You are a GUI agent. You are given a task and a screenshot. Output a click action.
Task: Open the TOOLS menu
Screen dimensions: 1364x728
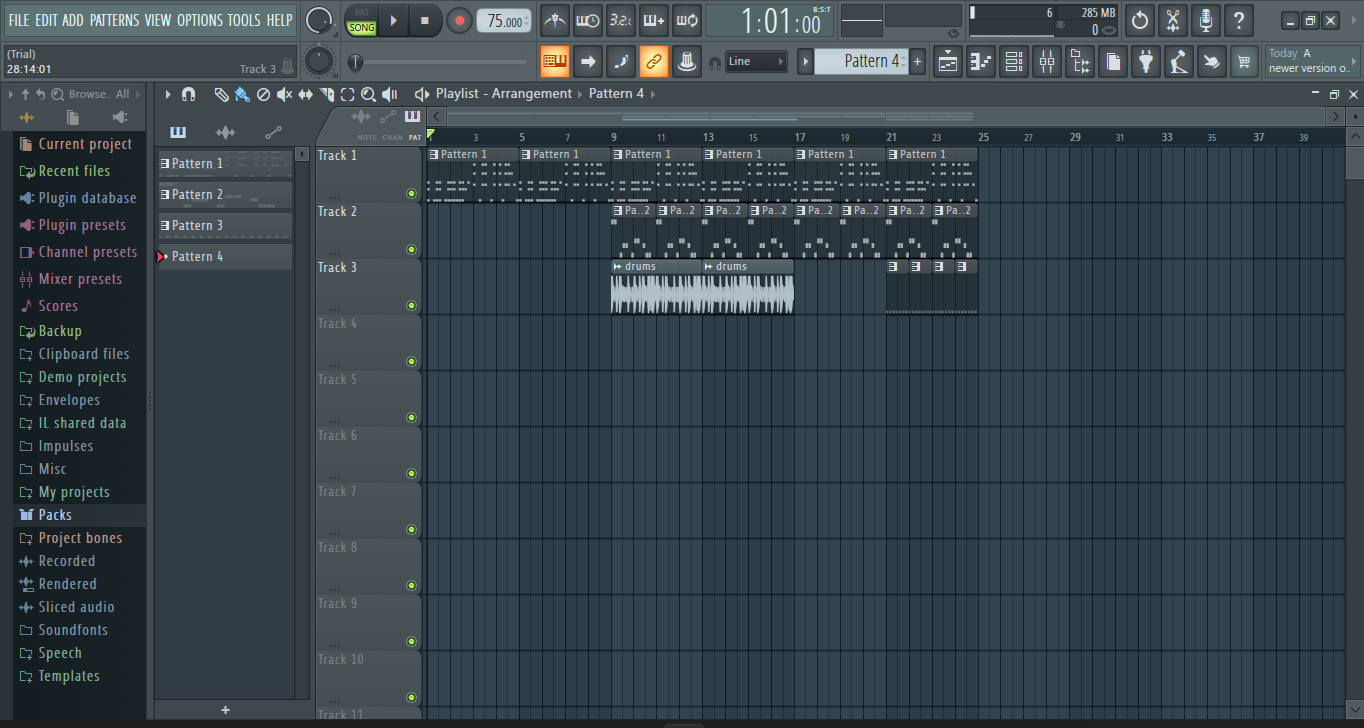(x=244, y=20)
